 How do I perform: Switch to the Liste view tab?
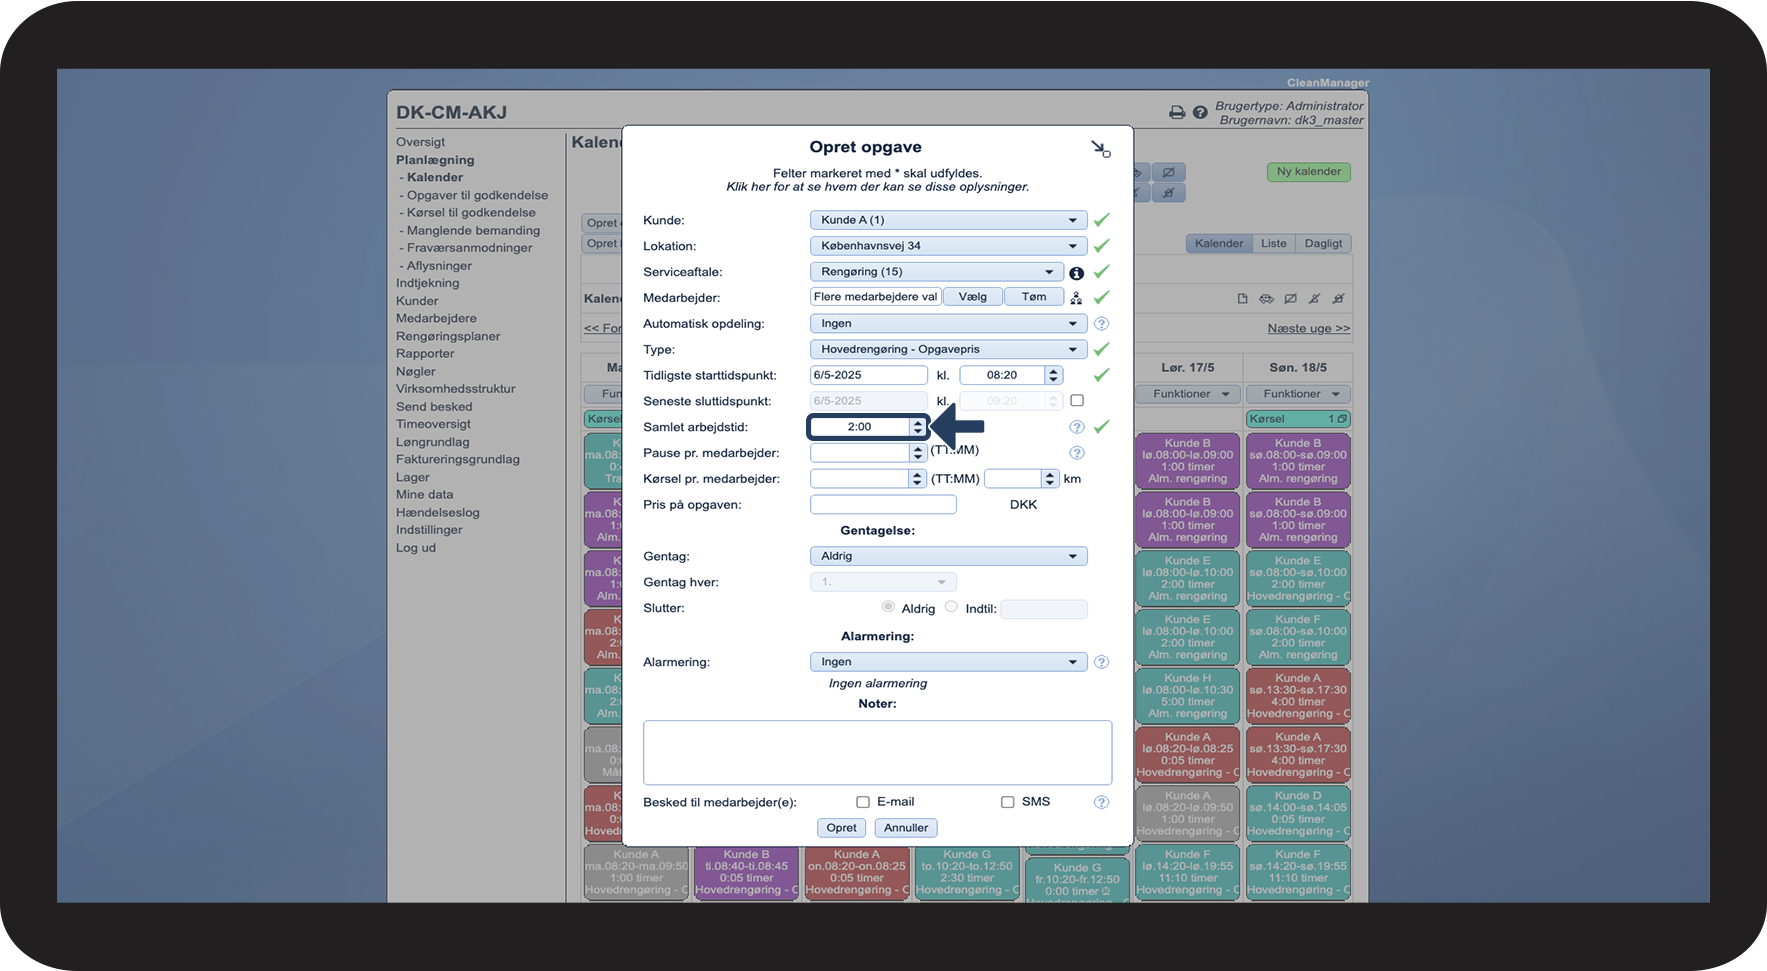coord(1274,243)
